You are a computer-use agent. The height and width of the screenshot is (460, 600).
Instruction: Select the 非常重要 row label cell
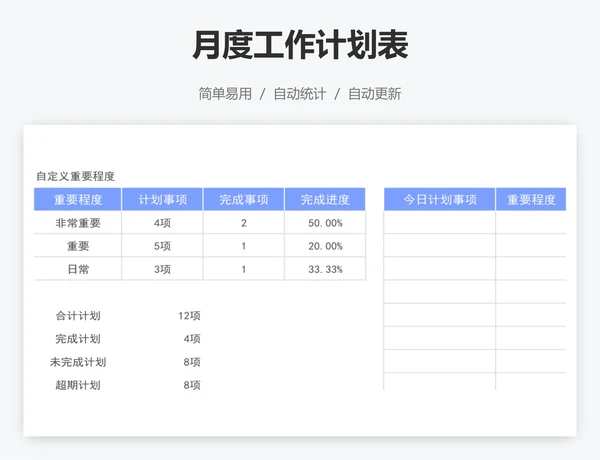[77, 223]
